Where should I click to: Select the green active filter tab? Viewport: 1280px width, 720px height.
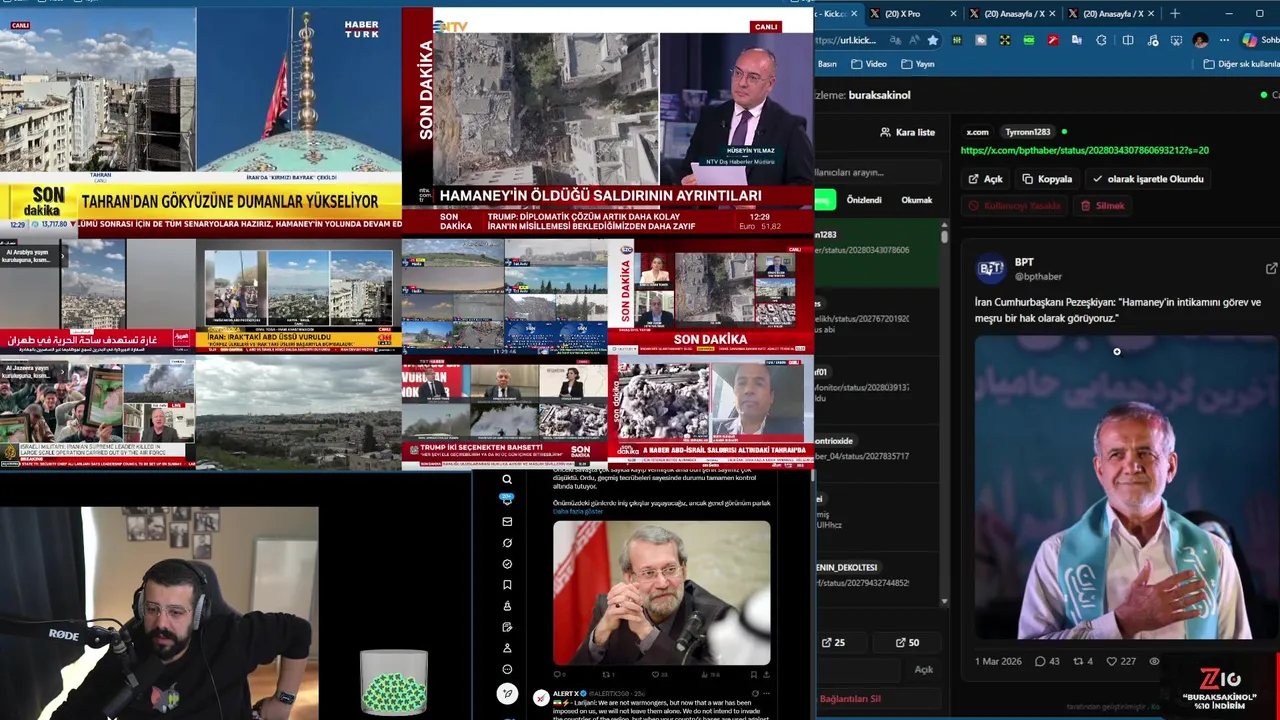pyautogui.click(x=825, y=200)
